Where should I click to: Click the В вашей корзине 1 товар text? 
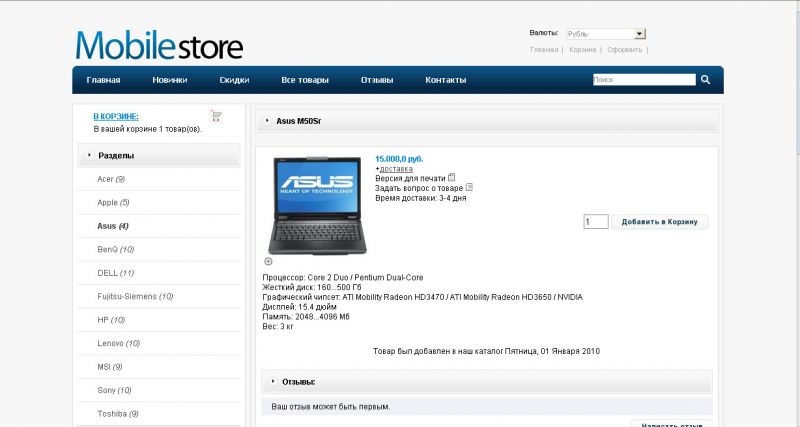pos(147,129)
